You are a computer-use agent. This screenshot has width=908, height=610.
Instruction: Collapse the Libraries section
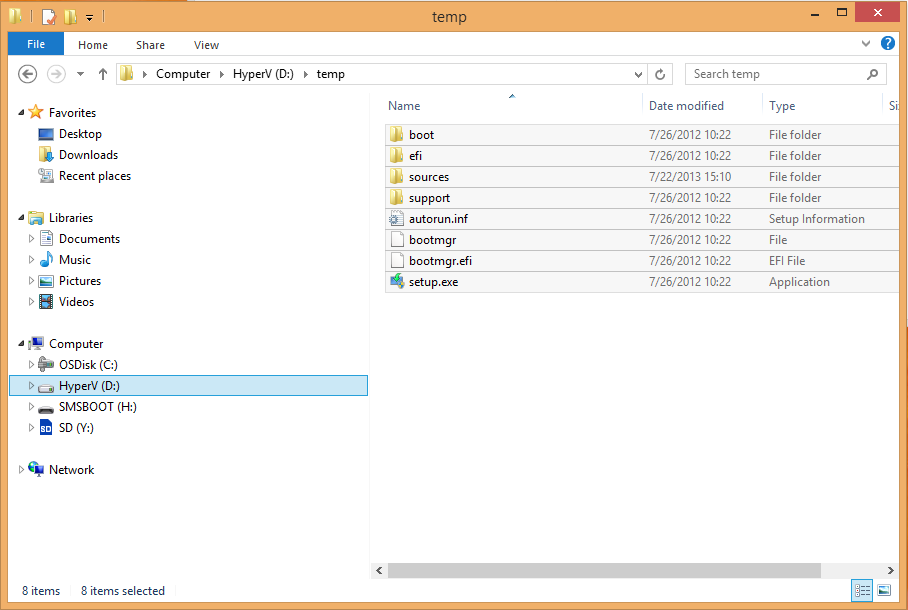(x=21, y=218)
